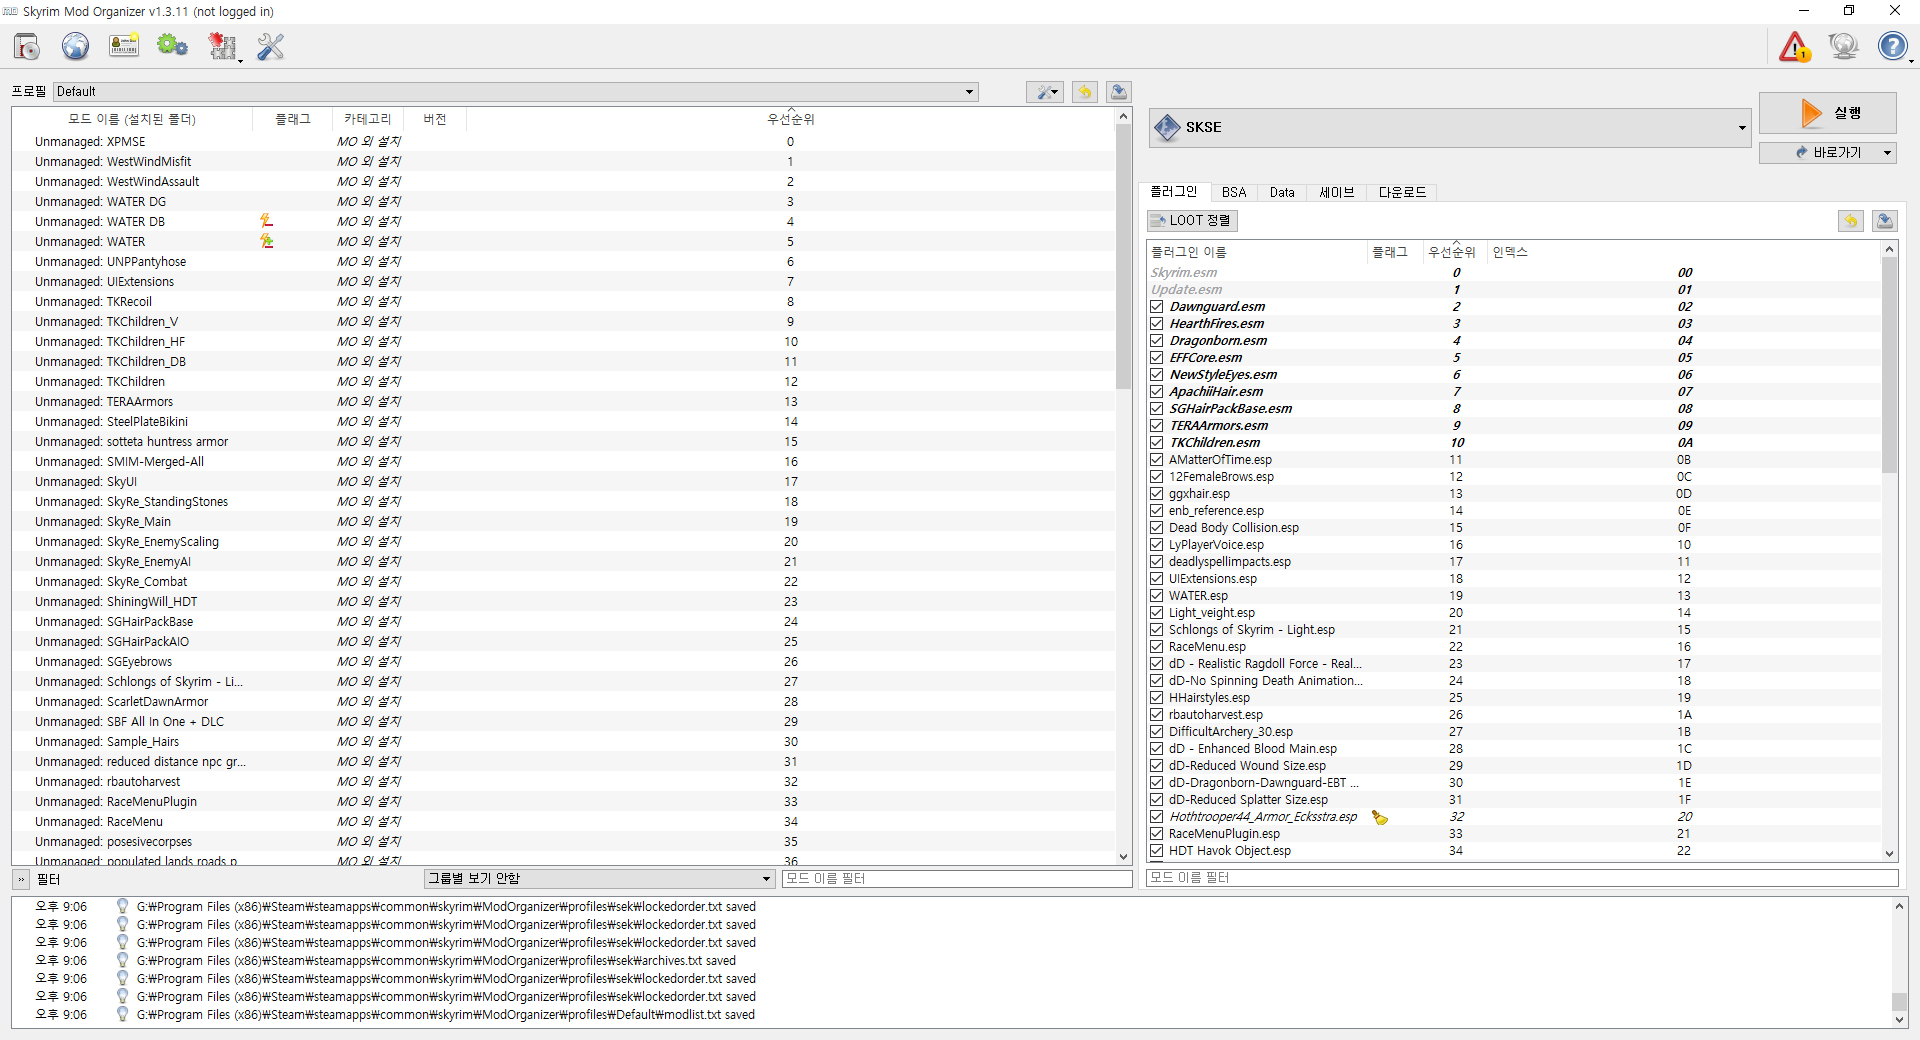
Task: Open the help icon dropdown arrow
Action: pyautogui.click(x=1911, y=61)
